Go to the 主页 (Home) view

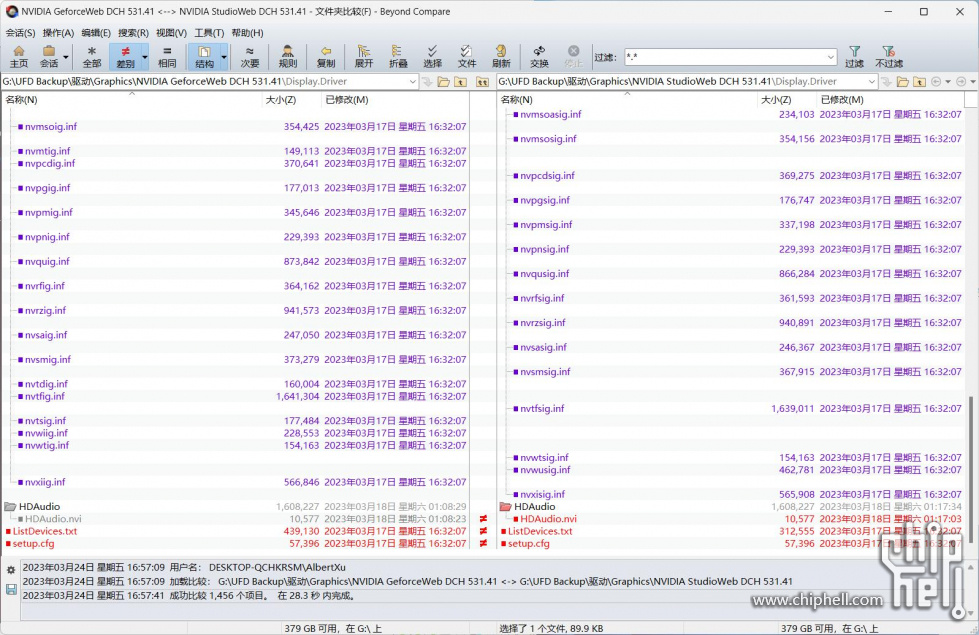point(19,57)
